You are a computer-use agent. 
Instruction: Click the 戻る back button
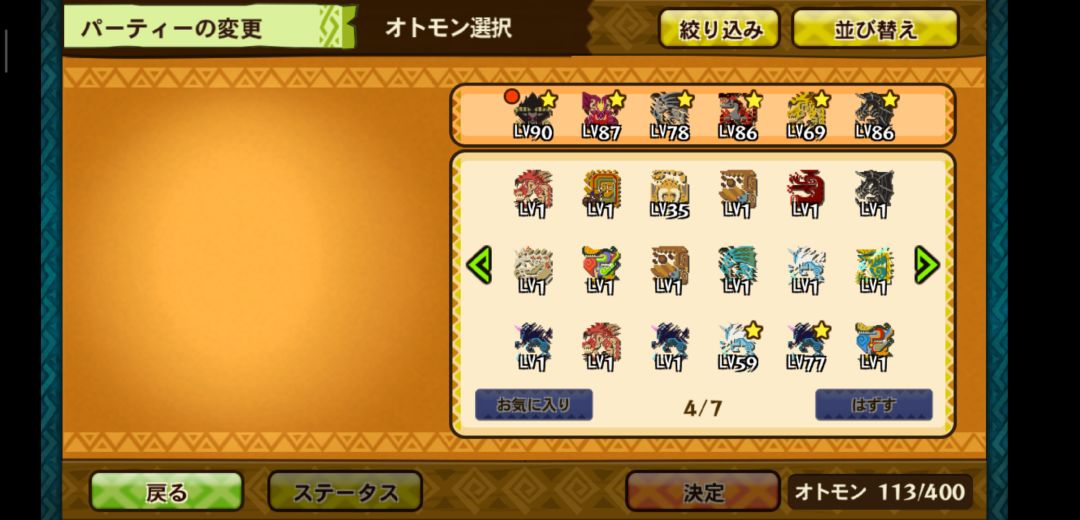167,492
